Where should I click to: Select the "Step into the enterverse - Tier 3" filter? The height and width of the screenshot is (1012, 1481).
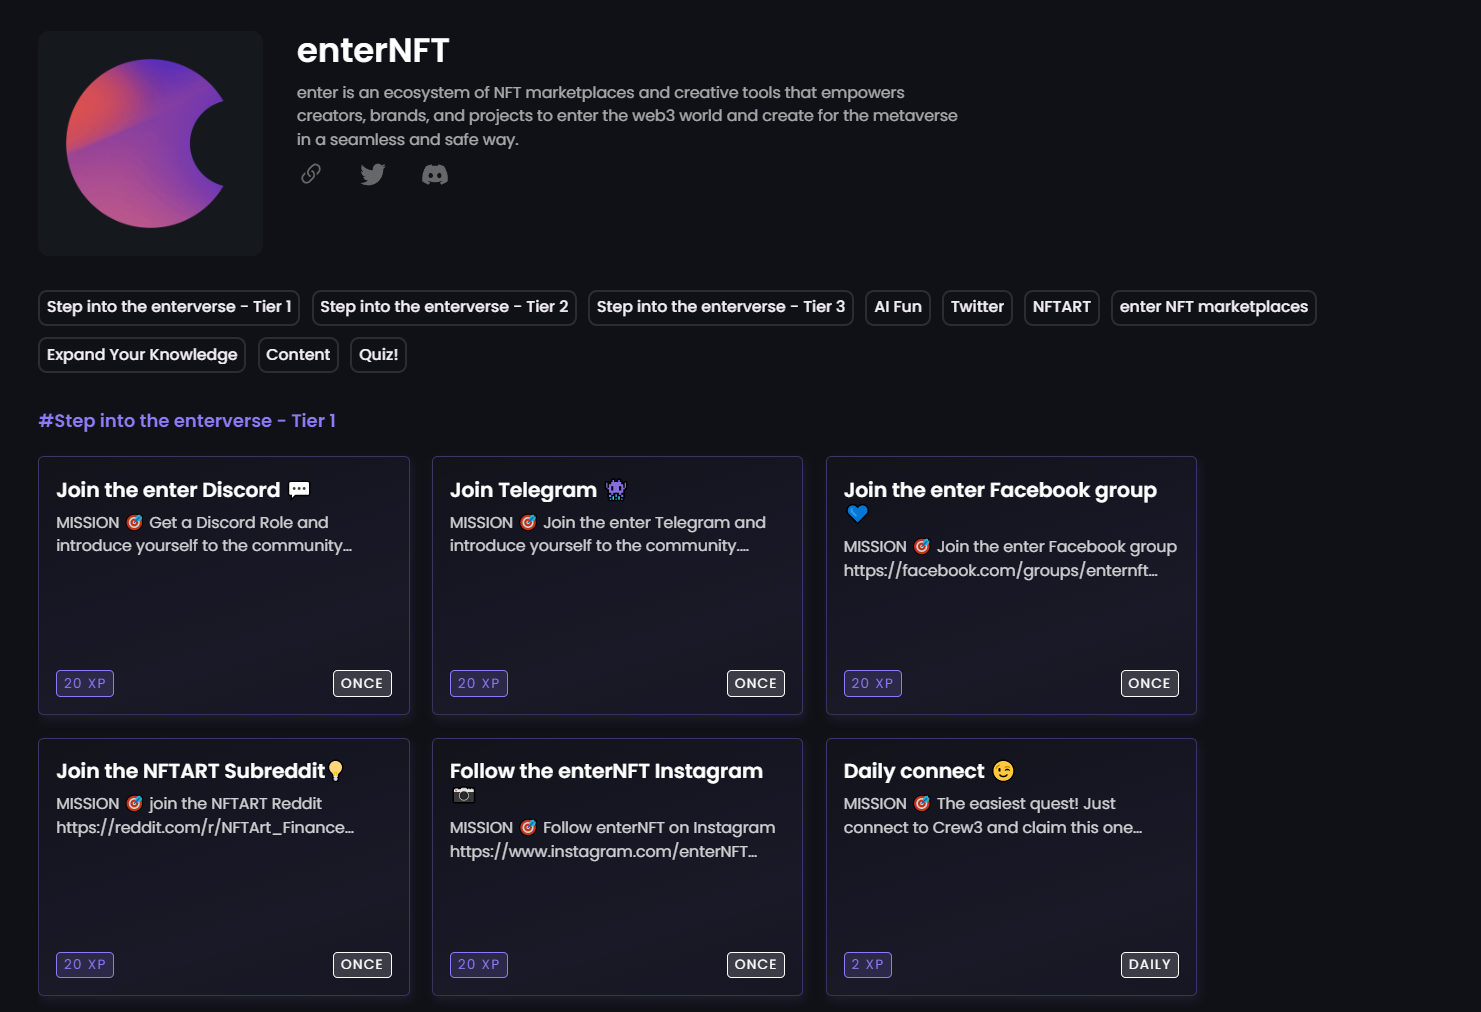point(720,307)
